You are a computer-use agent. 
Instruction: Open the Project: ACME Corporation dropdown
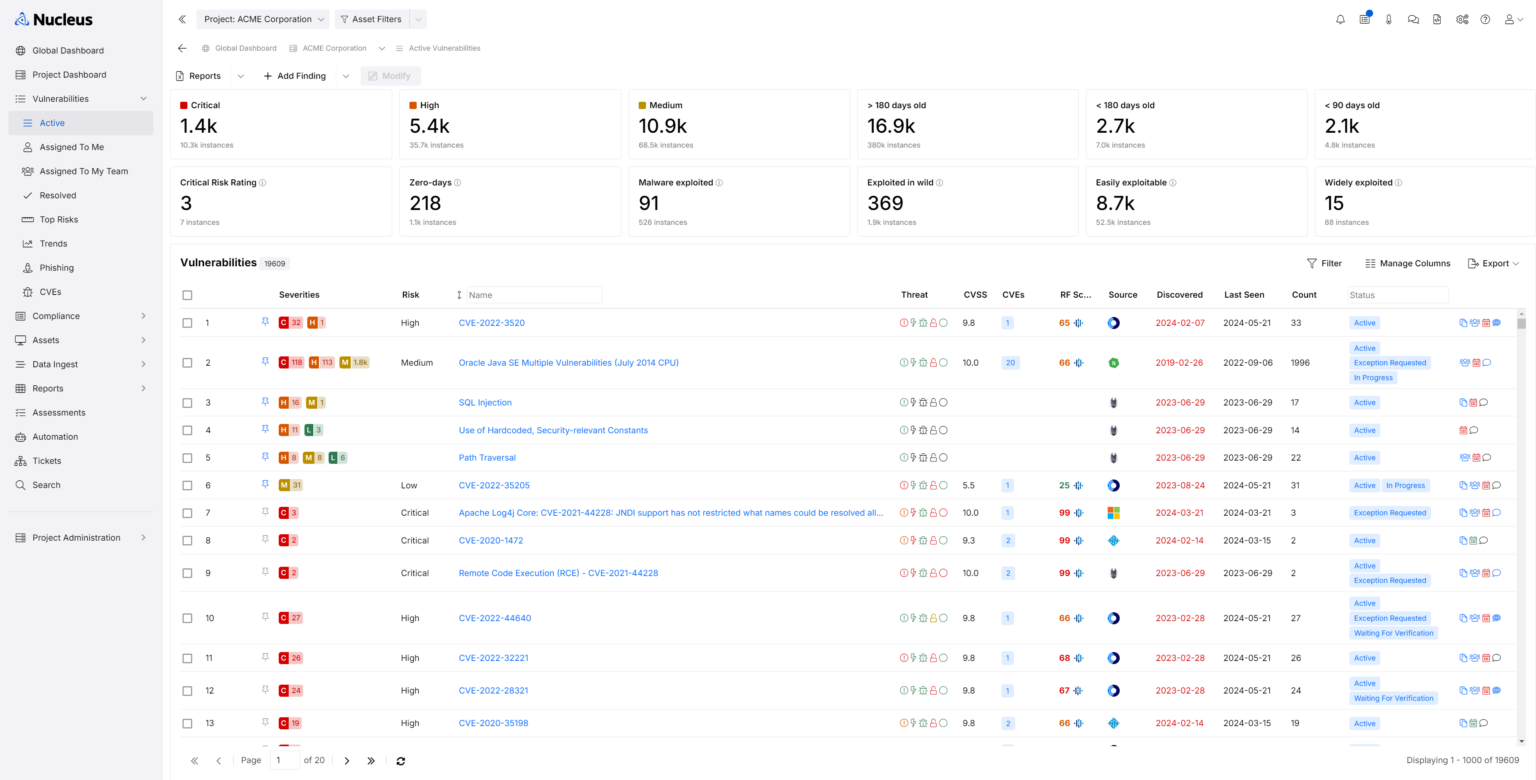(262, 18)
